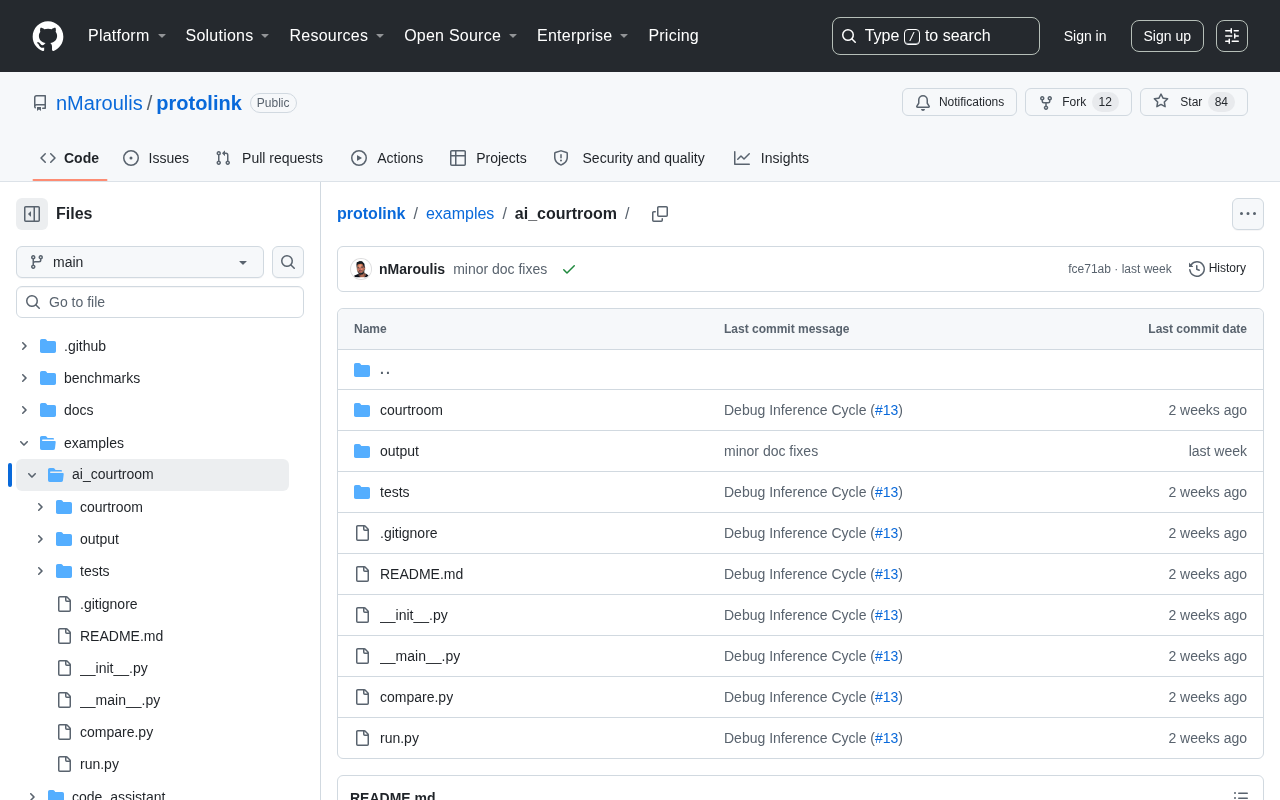Image resolution: width=1280 pixels, height=800 pixels.
Task: Click the Sign in link
Action: point(1085,36)
